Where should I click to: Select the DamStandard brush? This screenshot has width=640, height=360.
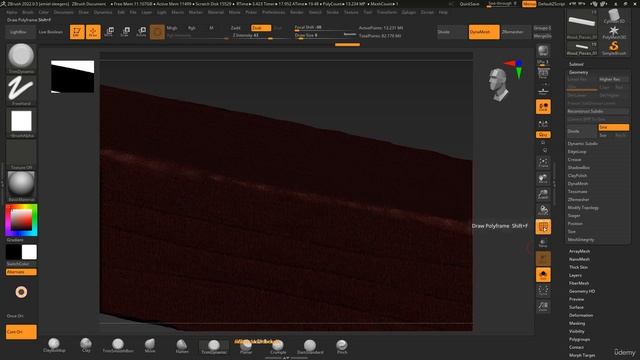[310, 346]
